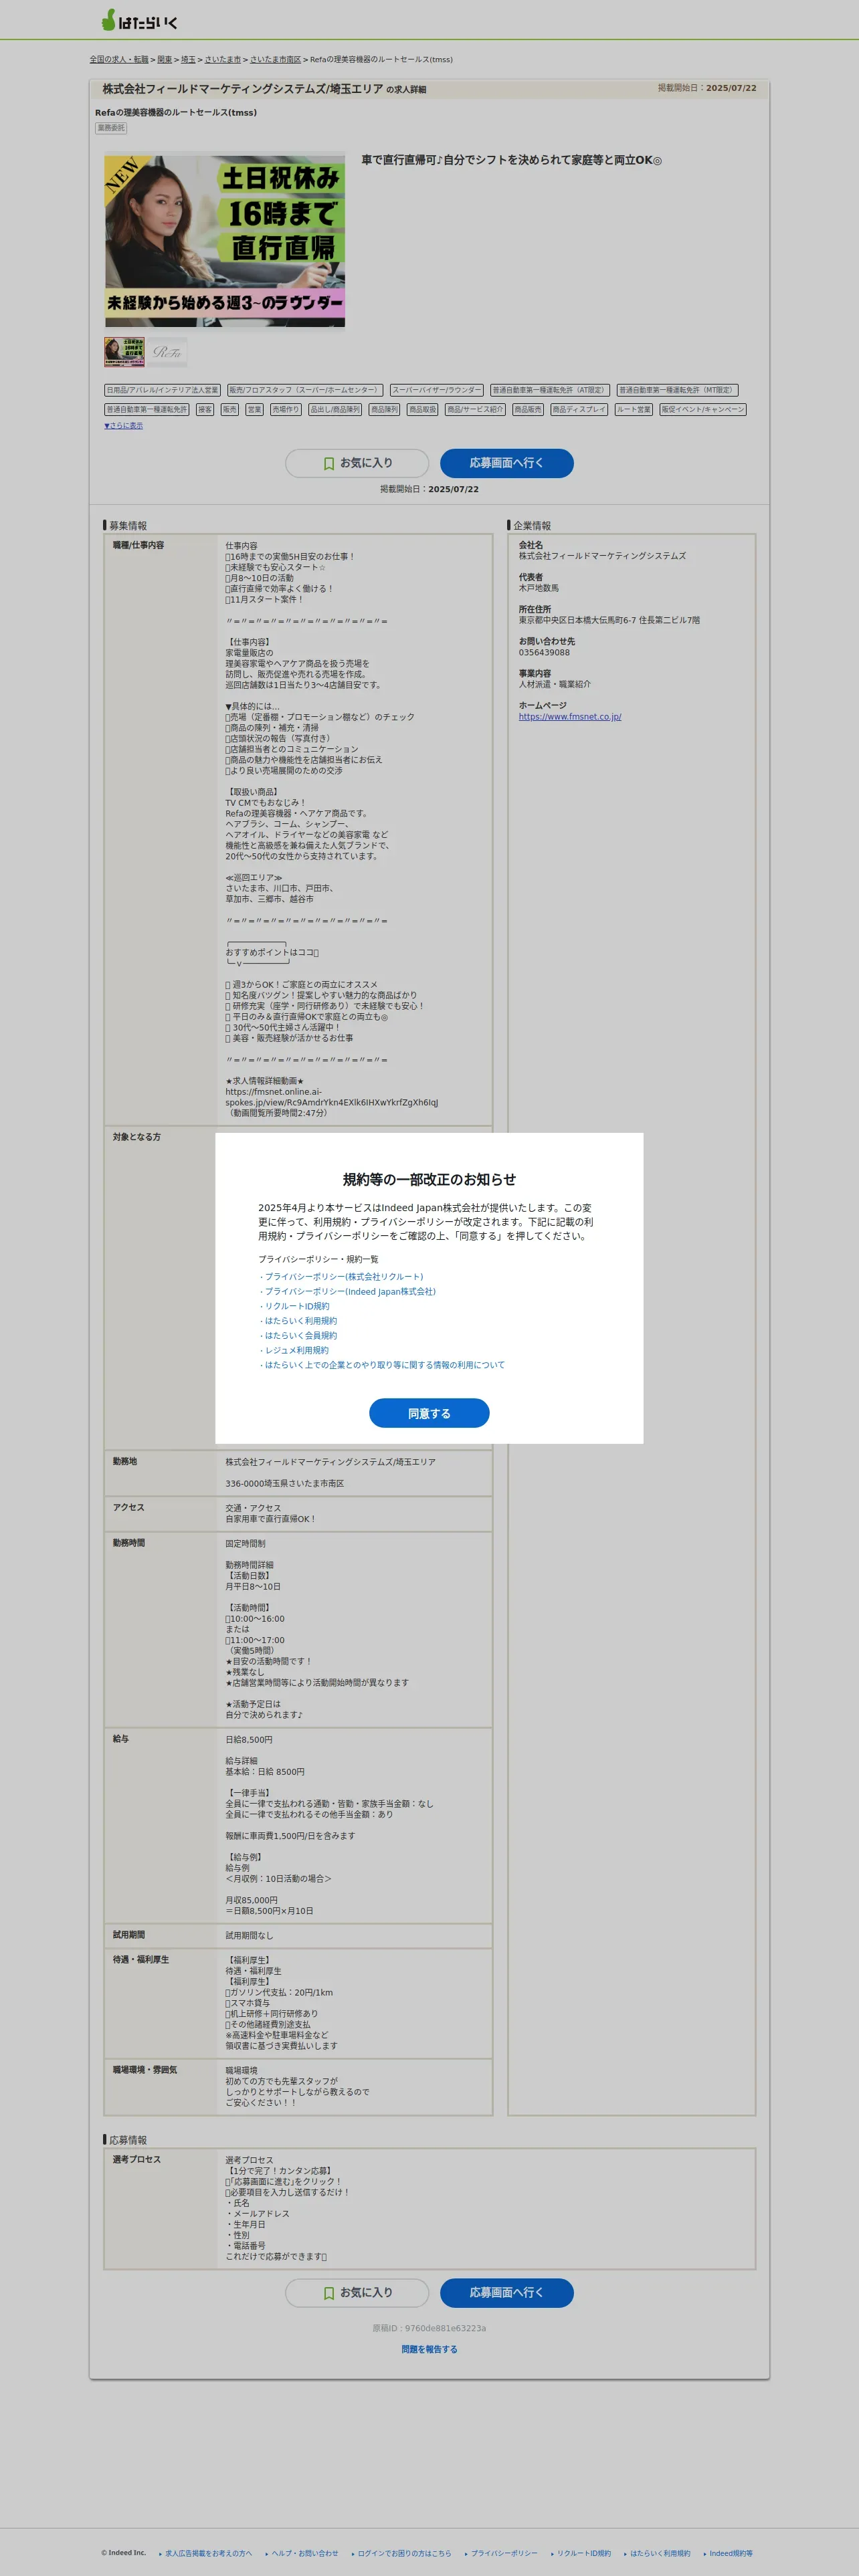Click 応募画面へ行く button under the tags
The width and height of the screenshot is (859, 2576).
pyautogui.click(x=507, y=463)
